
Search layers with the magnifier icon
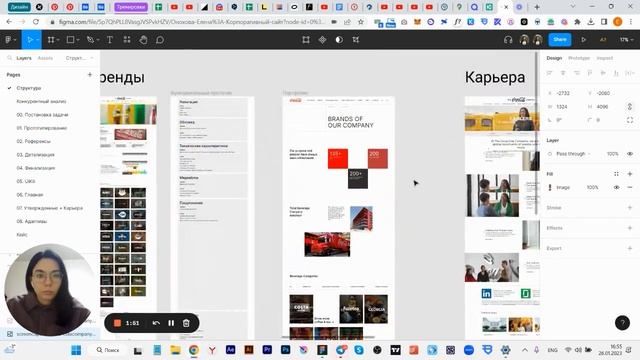pos(9,58)
